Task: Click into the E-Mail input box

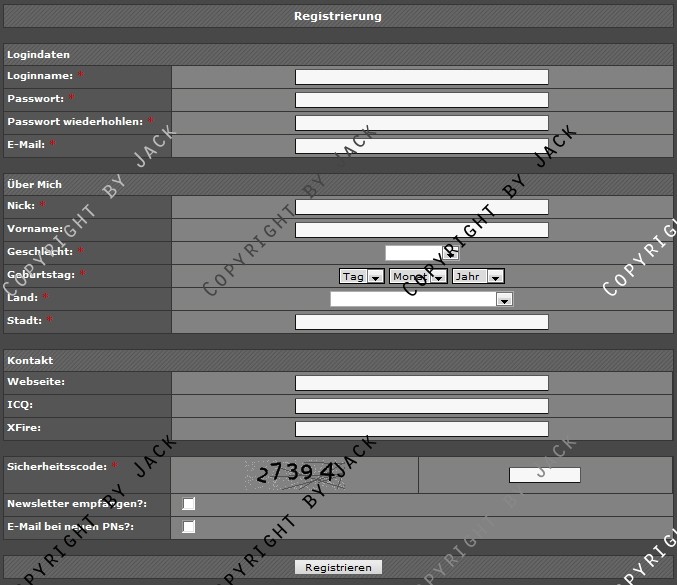Action: (x=421, y=146)
